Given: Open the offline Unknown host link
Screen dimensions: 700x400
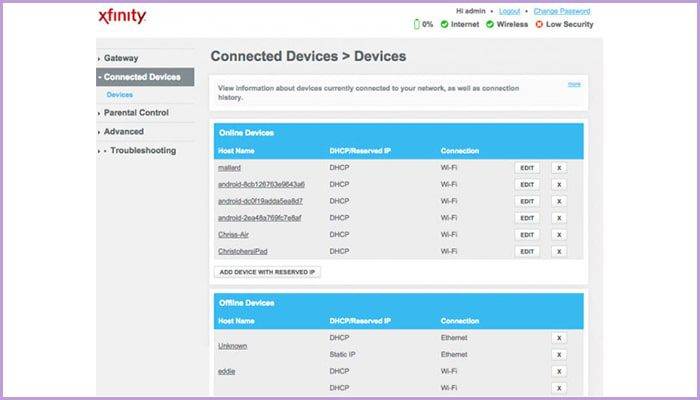Looking at the screenshot, I should (233, 346).
